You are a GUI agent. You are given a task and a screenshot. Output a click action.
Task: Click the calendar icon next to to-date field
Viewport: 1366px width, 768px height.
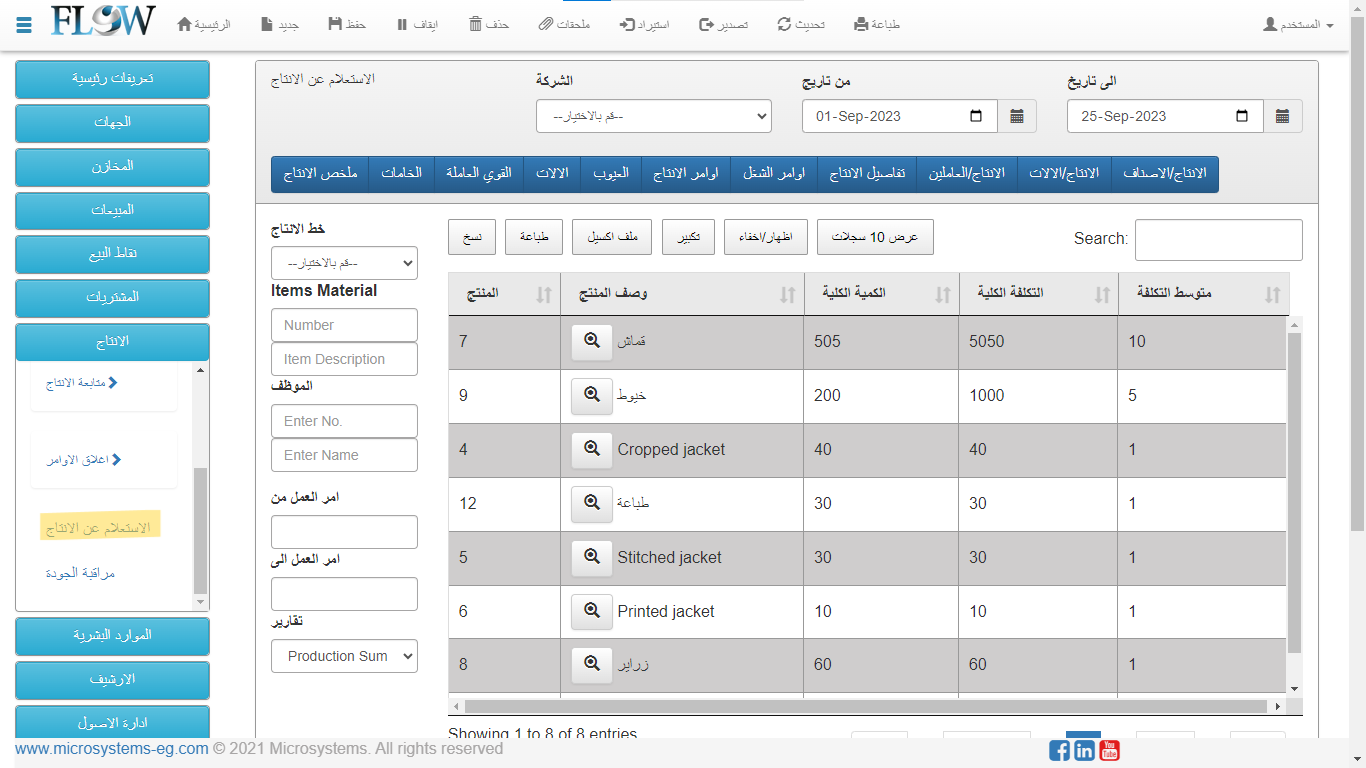[x=1282, y=116]
